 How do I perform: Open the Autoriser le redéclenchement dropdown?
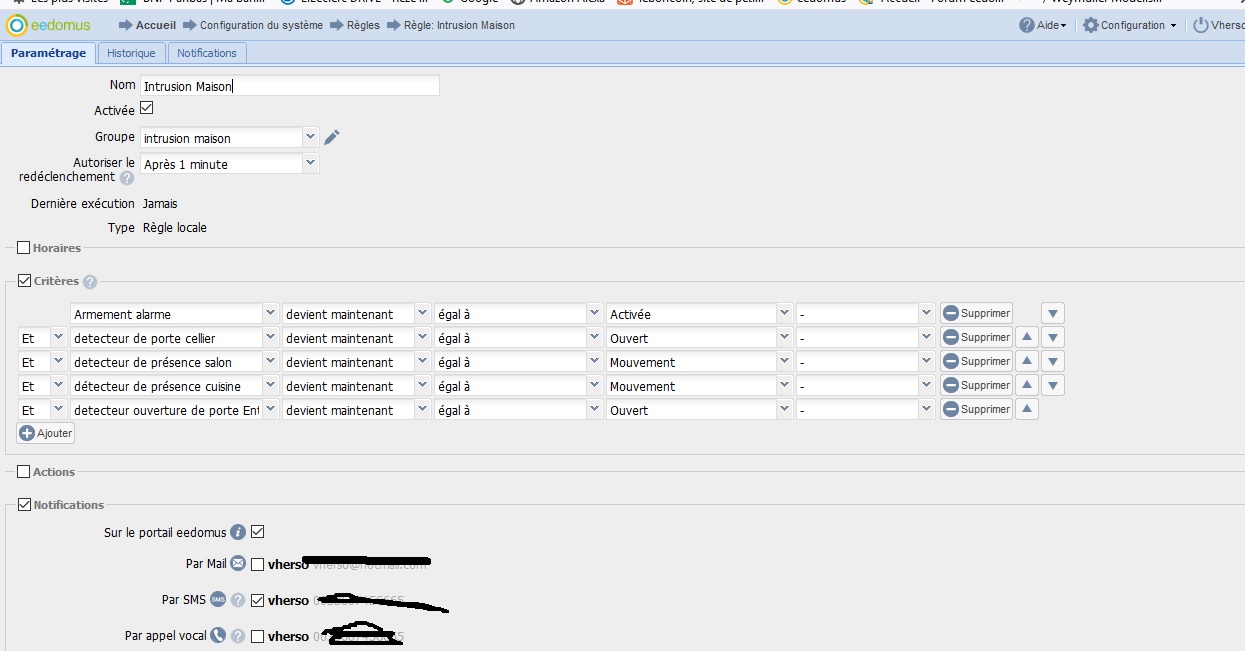[310, 163]
